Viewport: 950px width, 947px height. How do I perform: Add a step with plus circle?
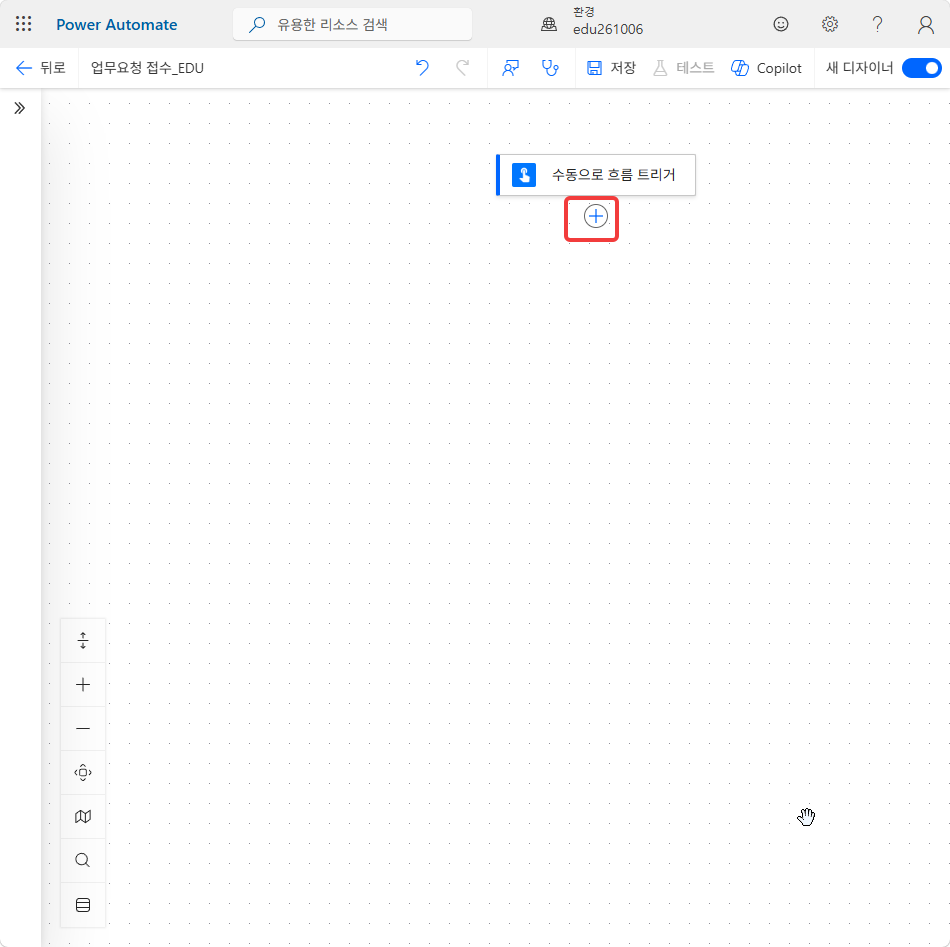point(596,216)
